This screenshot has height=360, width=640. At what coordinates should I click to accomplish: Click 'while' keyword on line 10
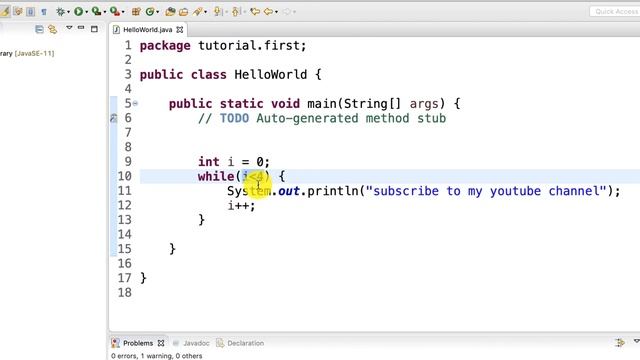click(216, 176)
